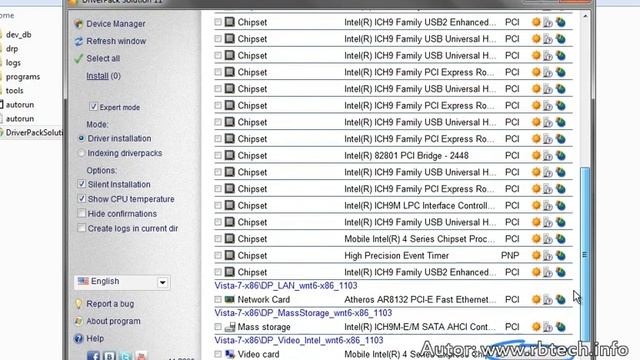
Task: Tick the Mass storage SATA AHCI checkbox
Action: [x=218, y=327]
